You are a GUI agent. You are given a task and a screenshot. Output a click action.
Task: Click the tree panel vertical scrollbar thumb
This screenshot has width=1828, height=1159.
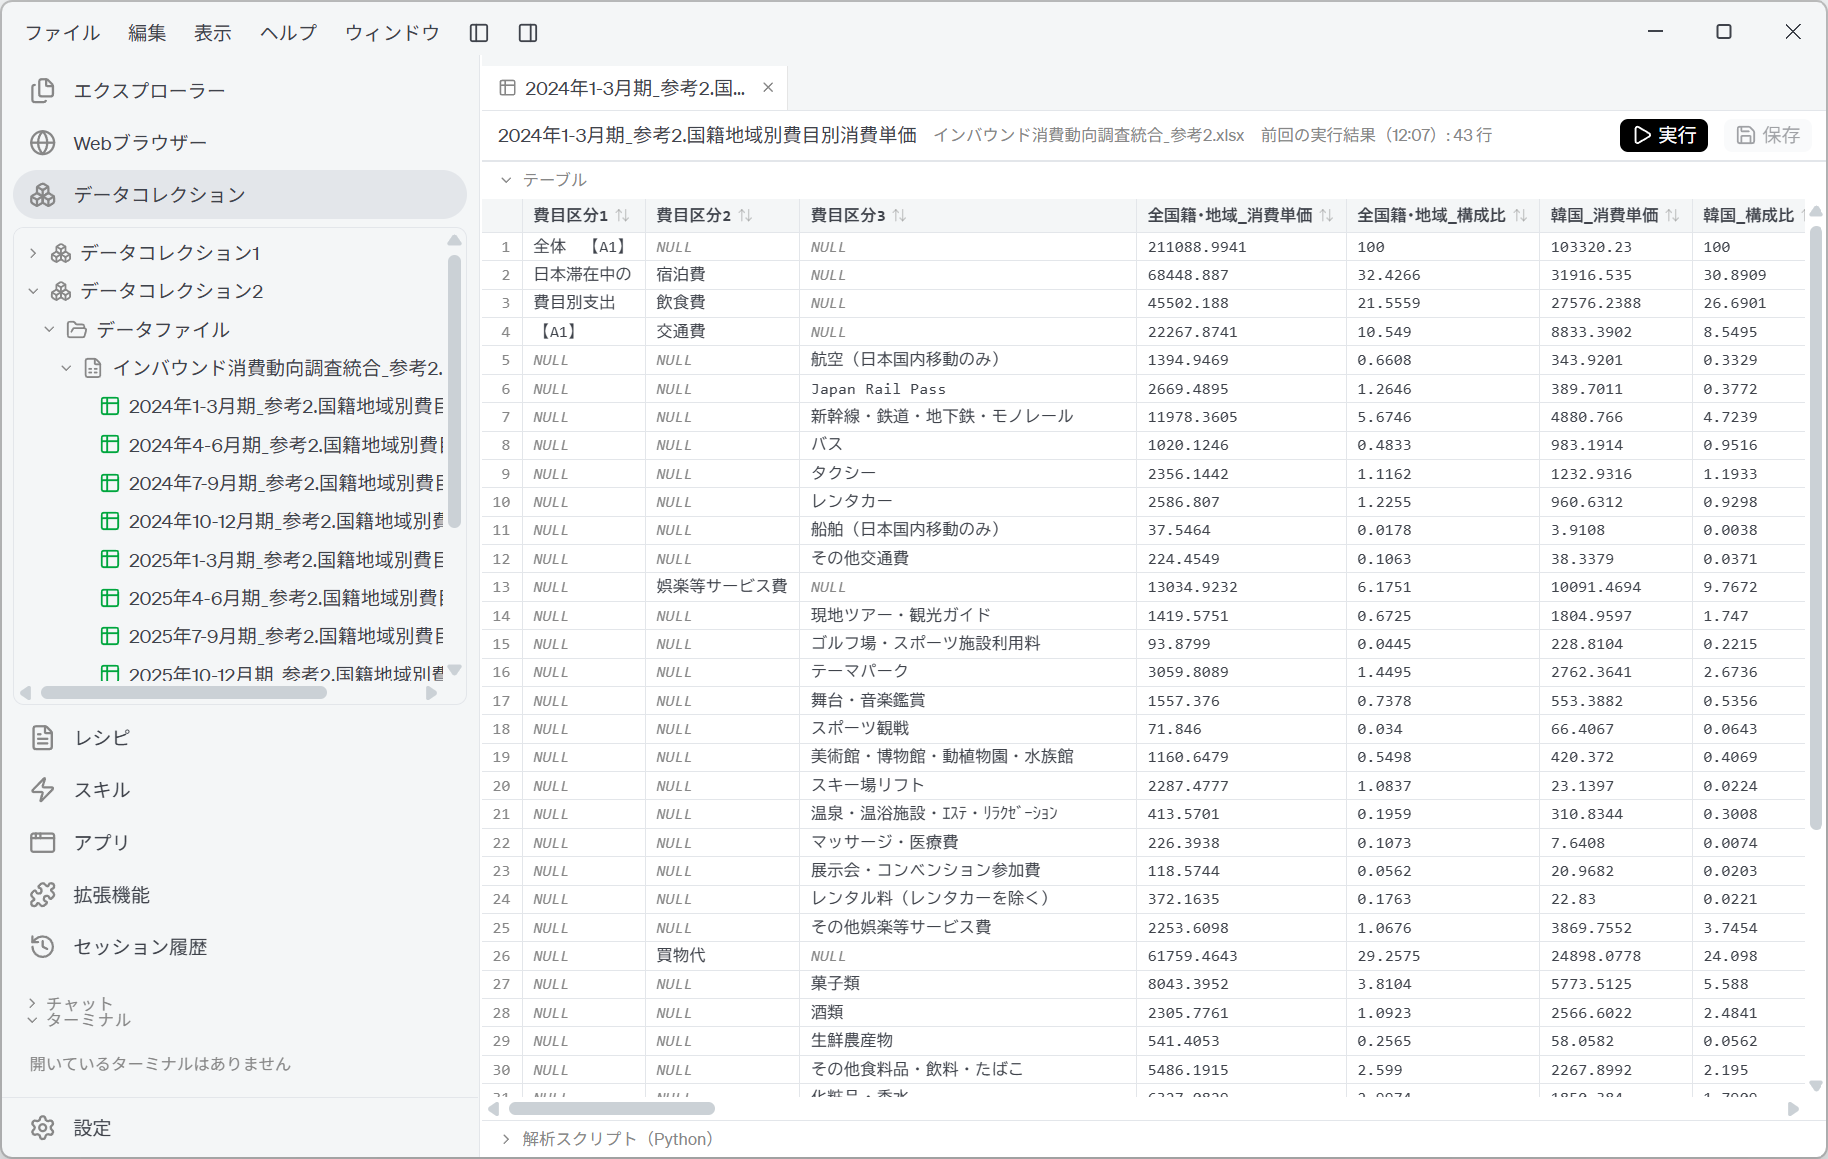click(454, 389)
